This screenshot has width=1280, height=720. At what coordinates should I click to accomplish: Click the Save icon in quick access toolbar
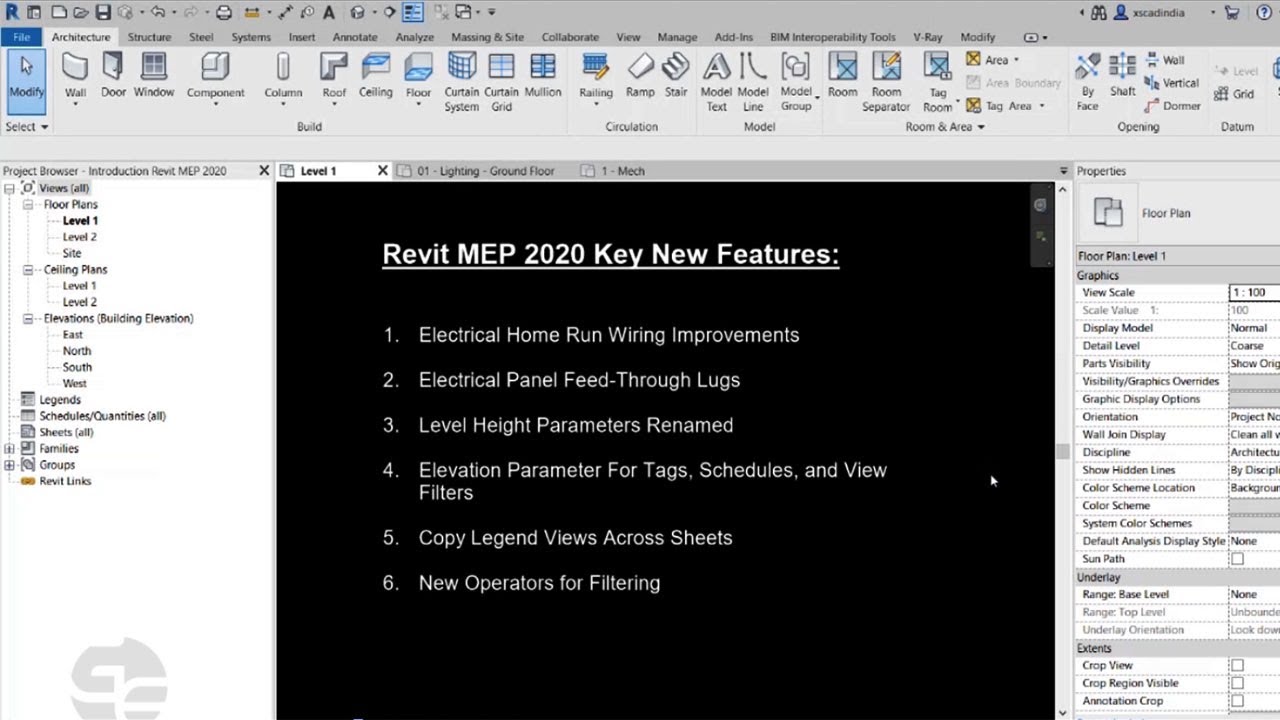pyautogui.click(x=104, y=12)
